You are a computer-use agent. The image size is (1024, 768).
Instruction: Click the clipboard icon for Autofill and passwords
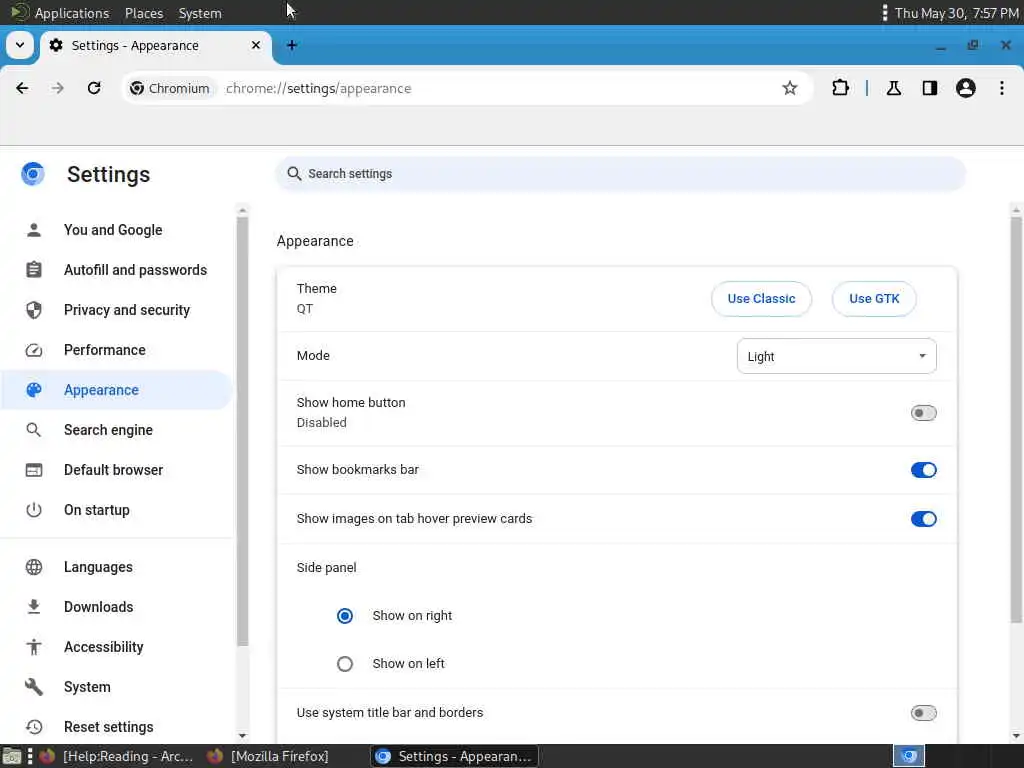pos(34,270)
